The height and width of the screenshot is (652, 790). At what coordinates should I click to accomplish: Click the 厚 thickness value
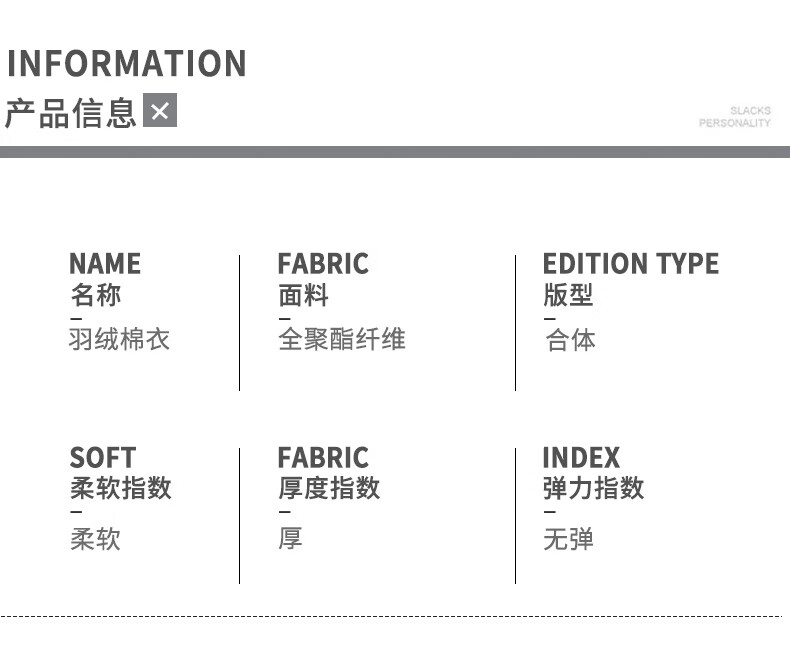[290, 539]
